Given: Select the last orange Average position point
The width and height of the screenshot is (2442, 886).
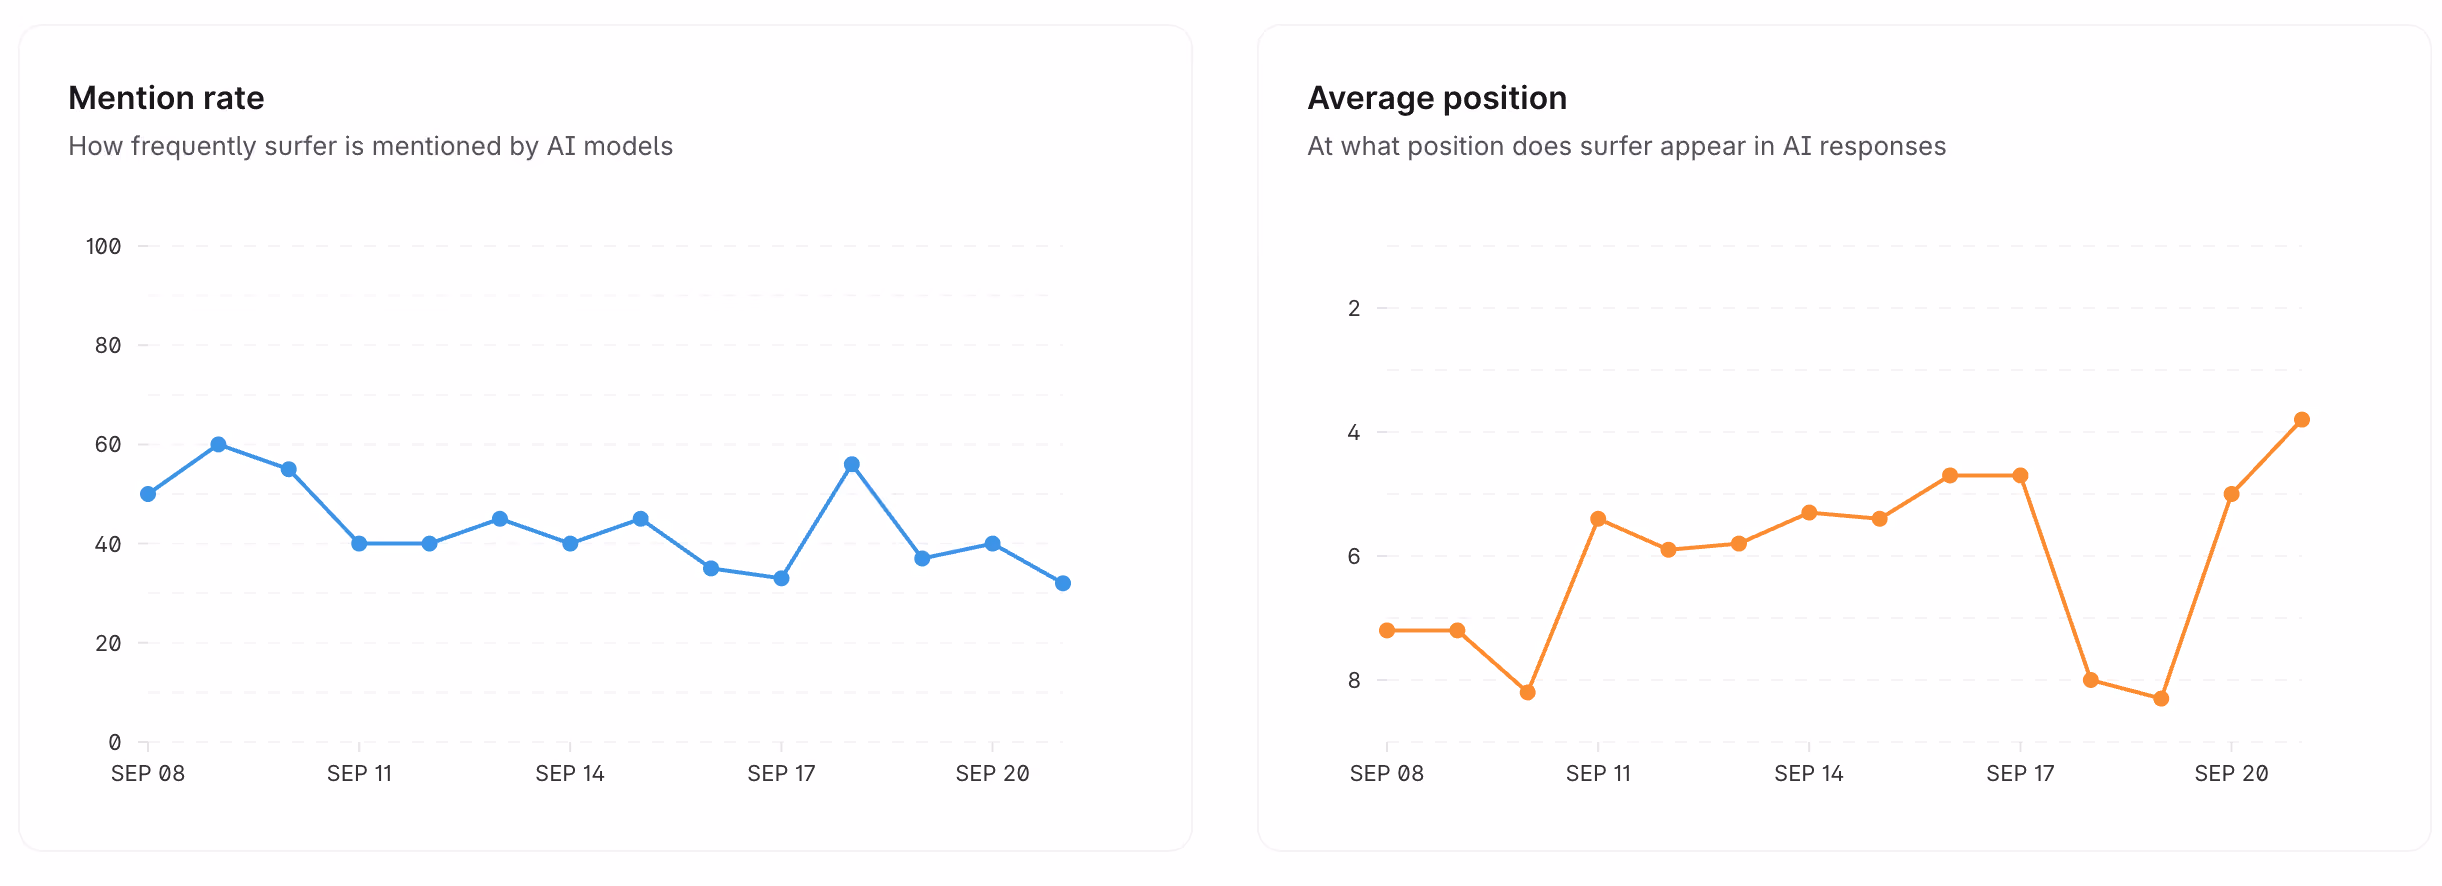Looking at the screenshot, I should pos(2302,420).
